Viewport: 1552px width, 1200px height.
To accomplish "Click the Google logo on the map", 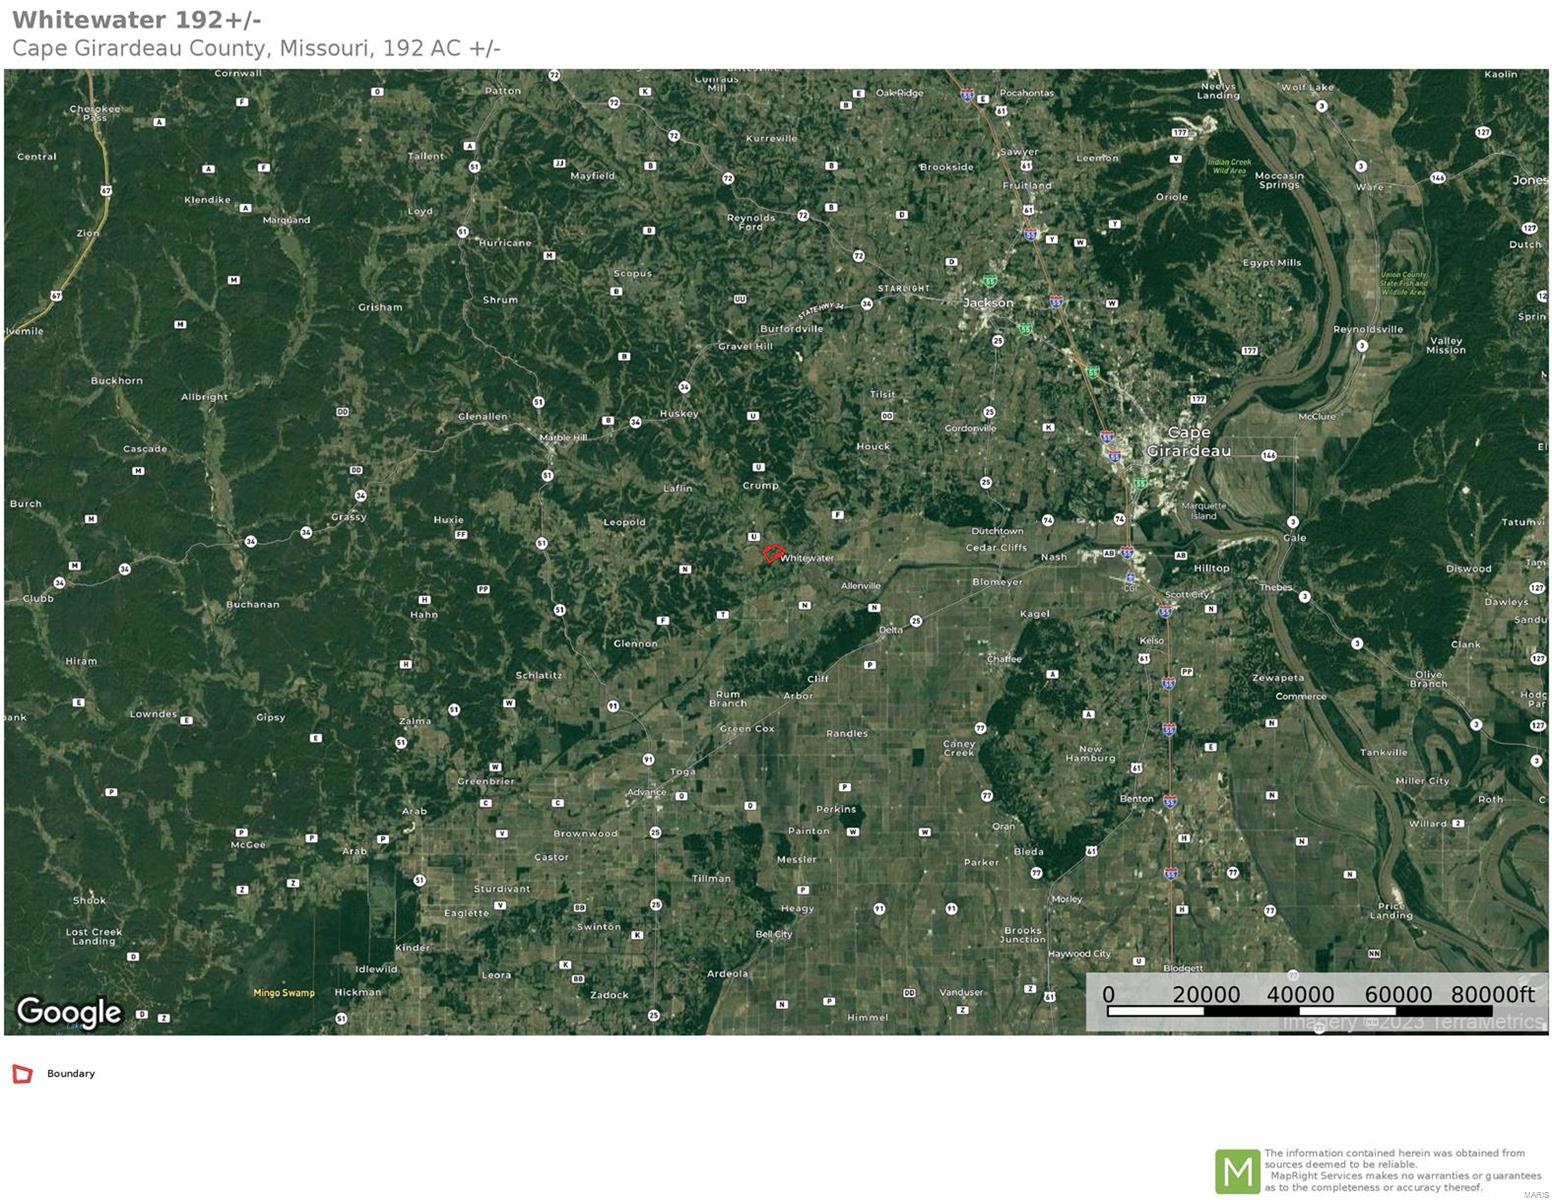I will coord(68,1012).
